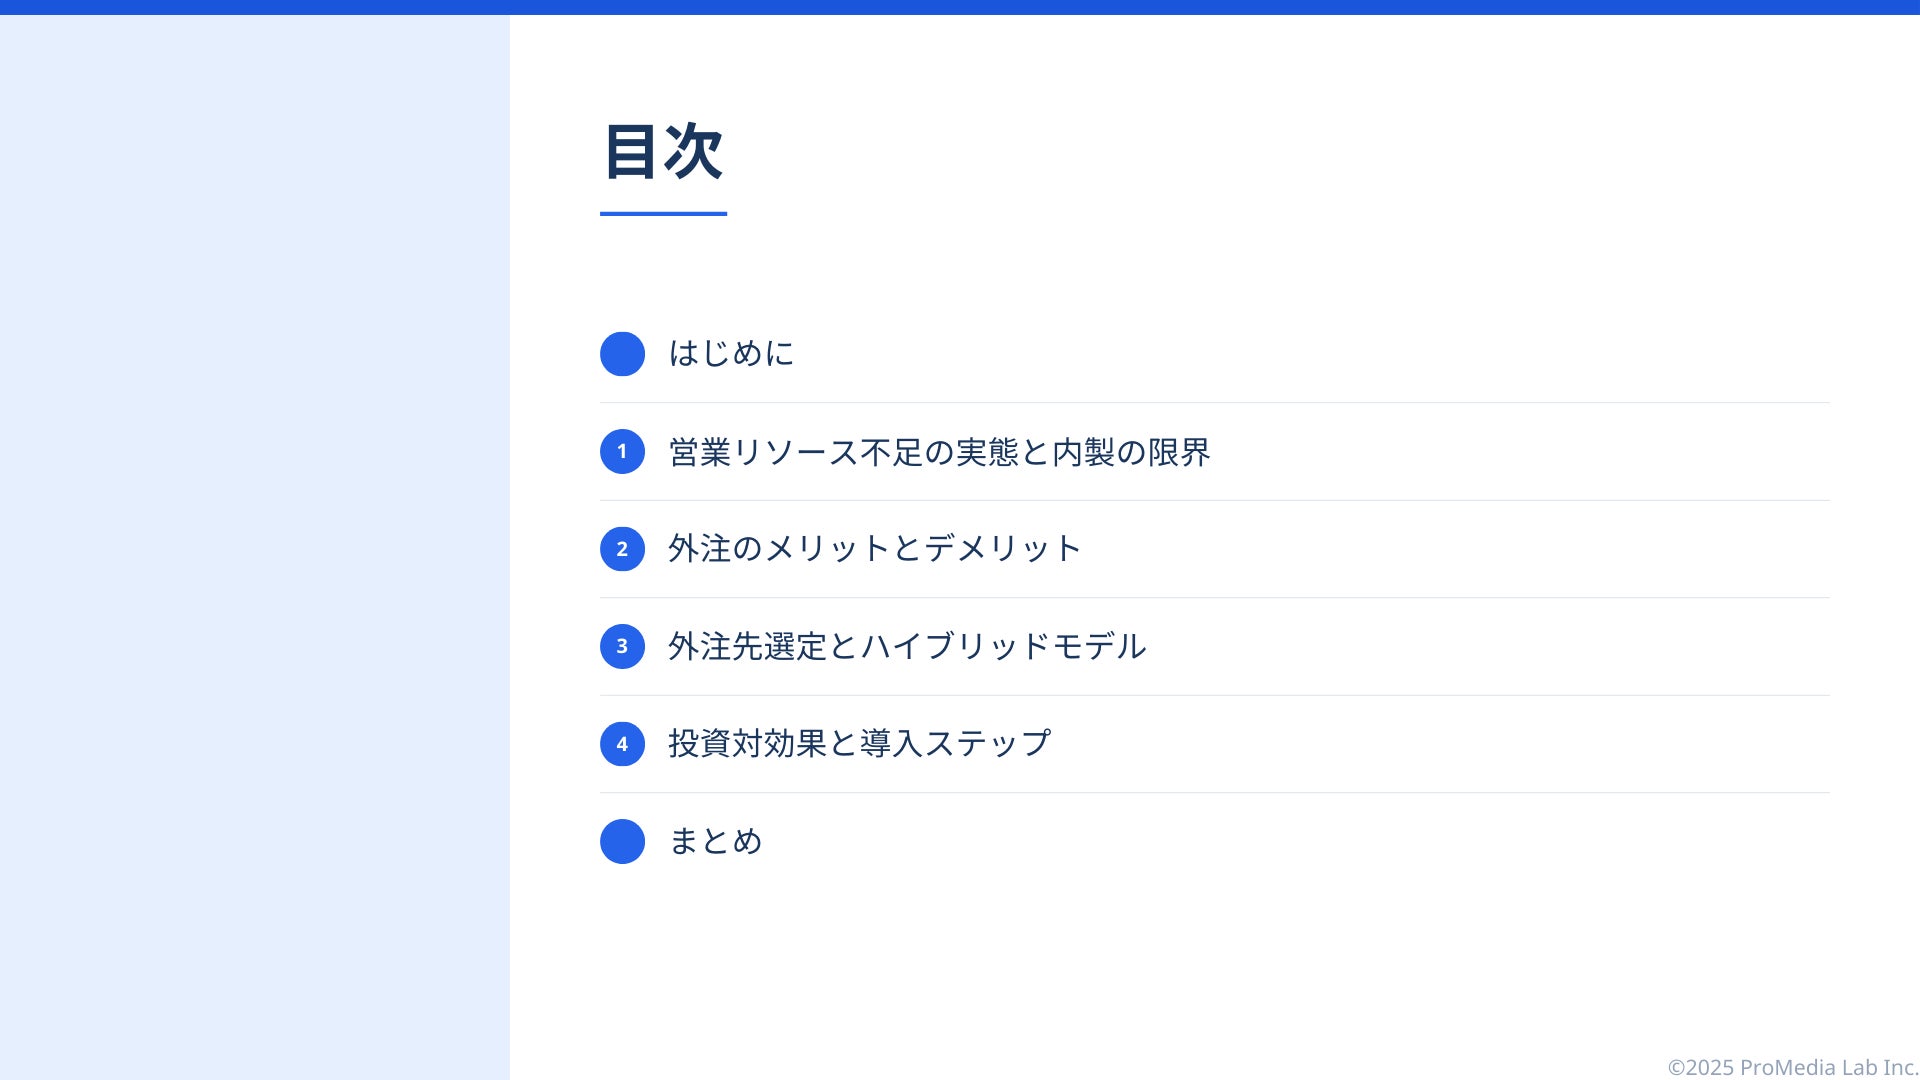Click the number 1 circle badge

point(622,451)
